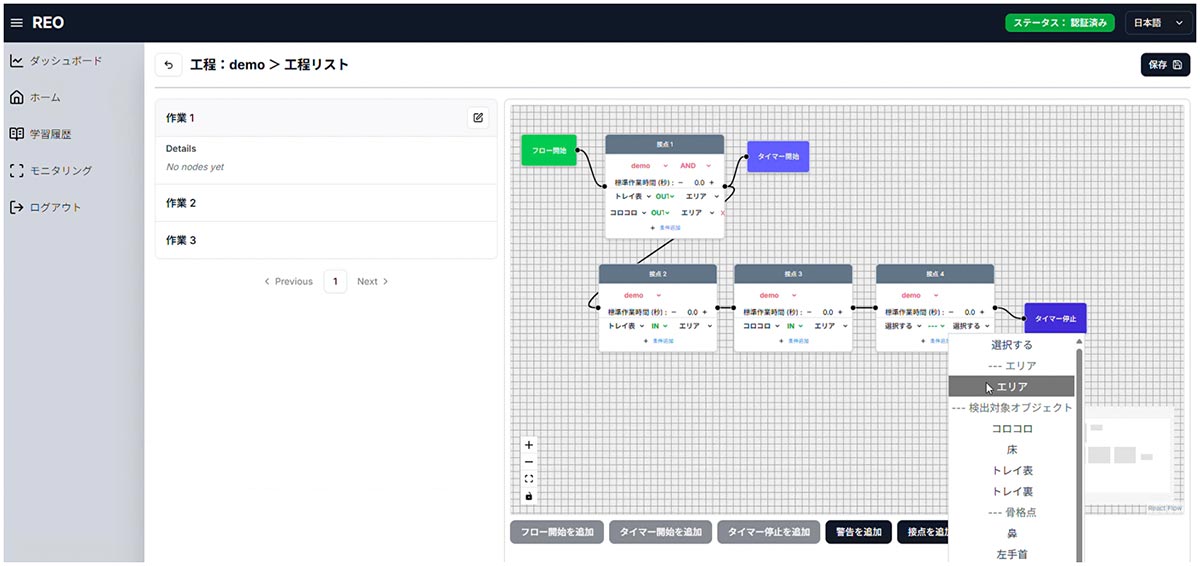Zoom out on the flow canvas
Image resolution: width=1200 pixels, height=566 pixels.
pyautogui.click(x=529, y=462)
